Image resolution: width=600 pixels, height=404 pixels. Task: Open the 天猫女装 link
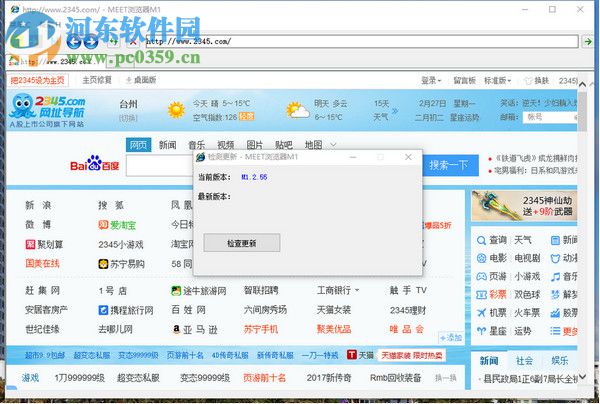coord(334,310)
